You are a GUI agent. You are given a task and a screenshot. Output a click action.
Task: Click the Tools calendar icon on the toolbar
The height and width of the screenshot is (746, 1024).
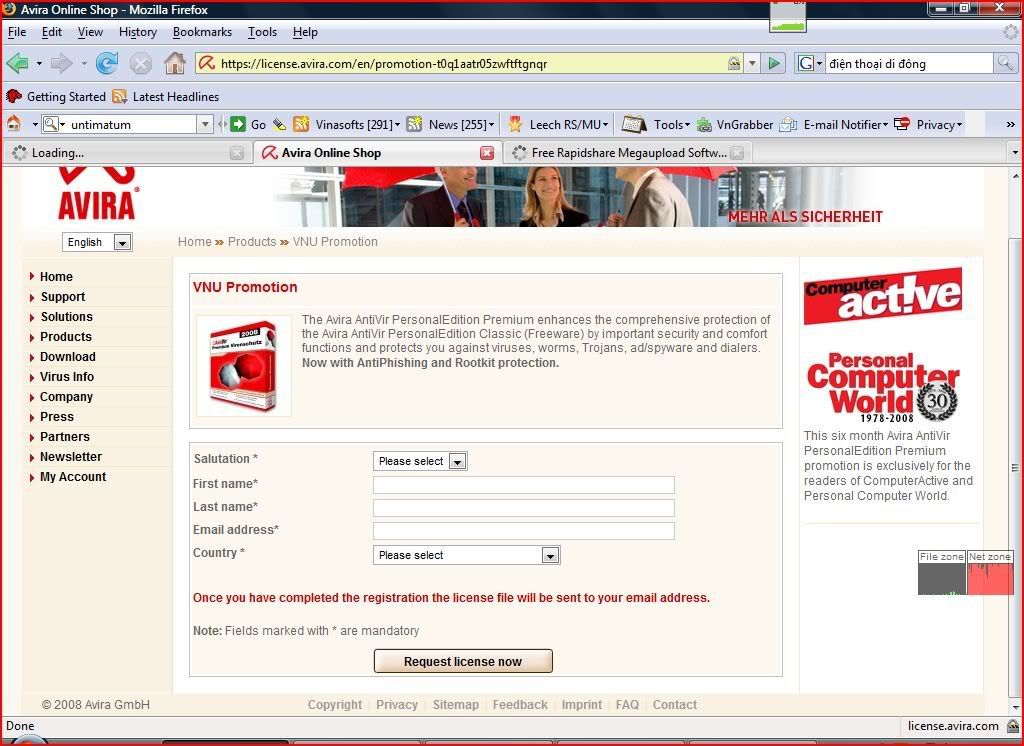tap(633, 123)
